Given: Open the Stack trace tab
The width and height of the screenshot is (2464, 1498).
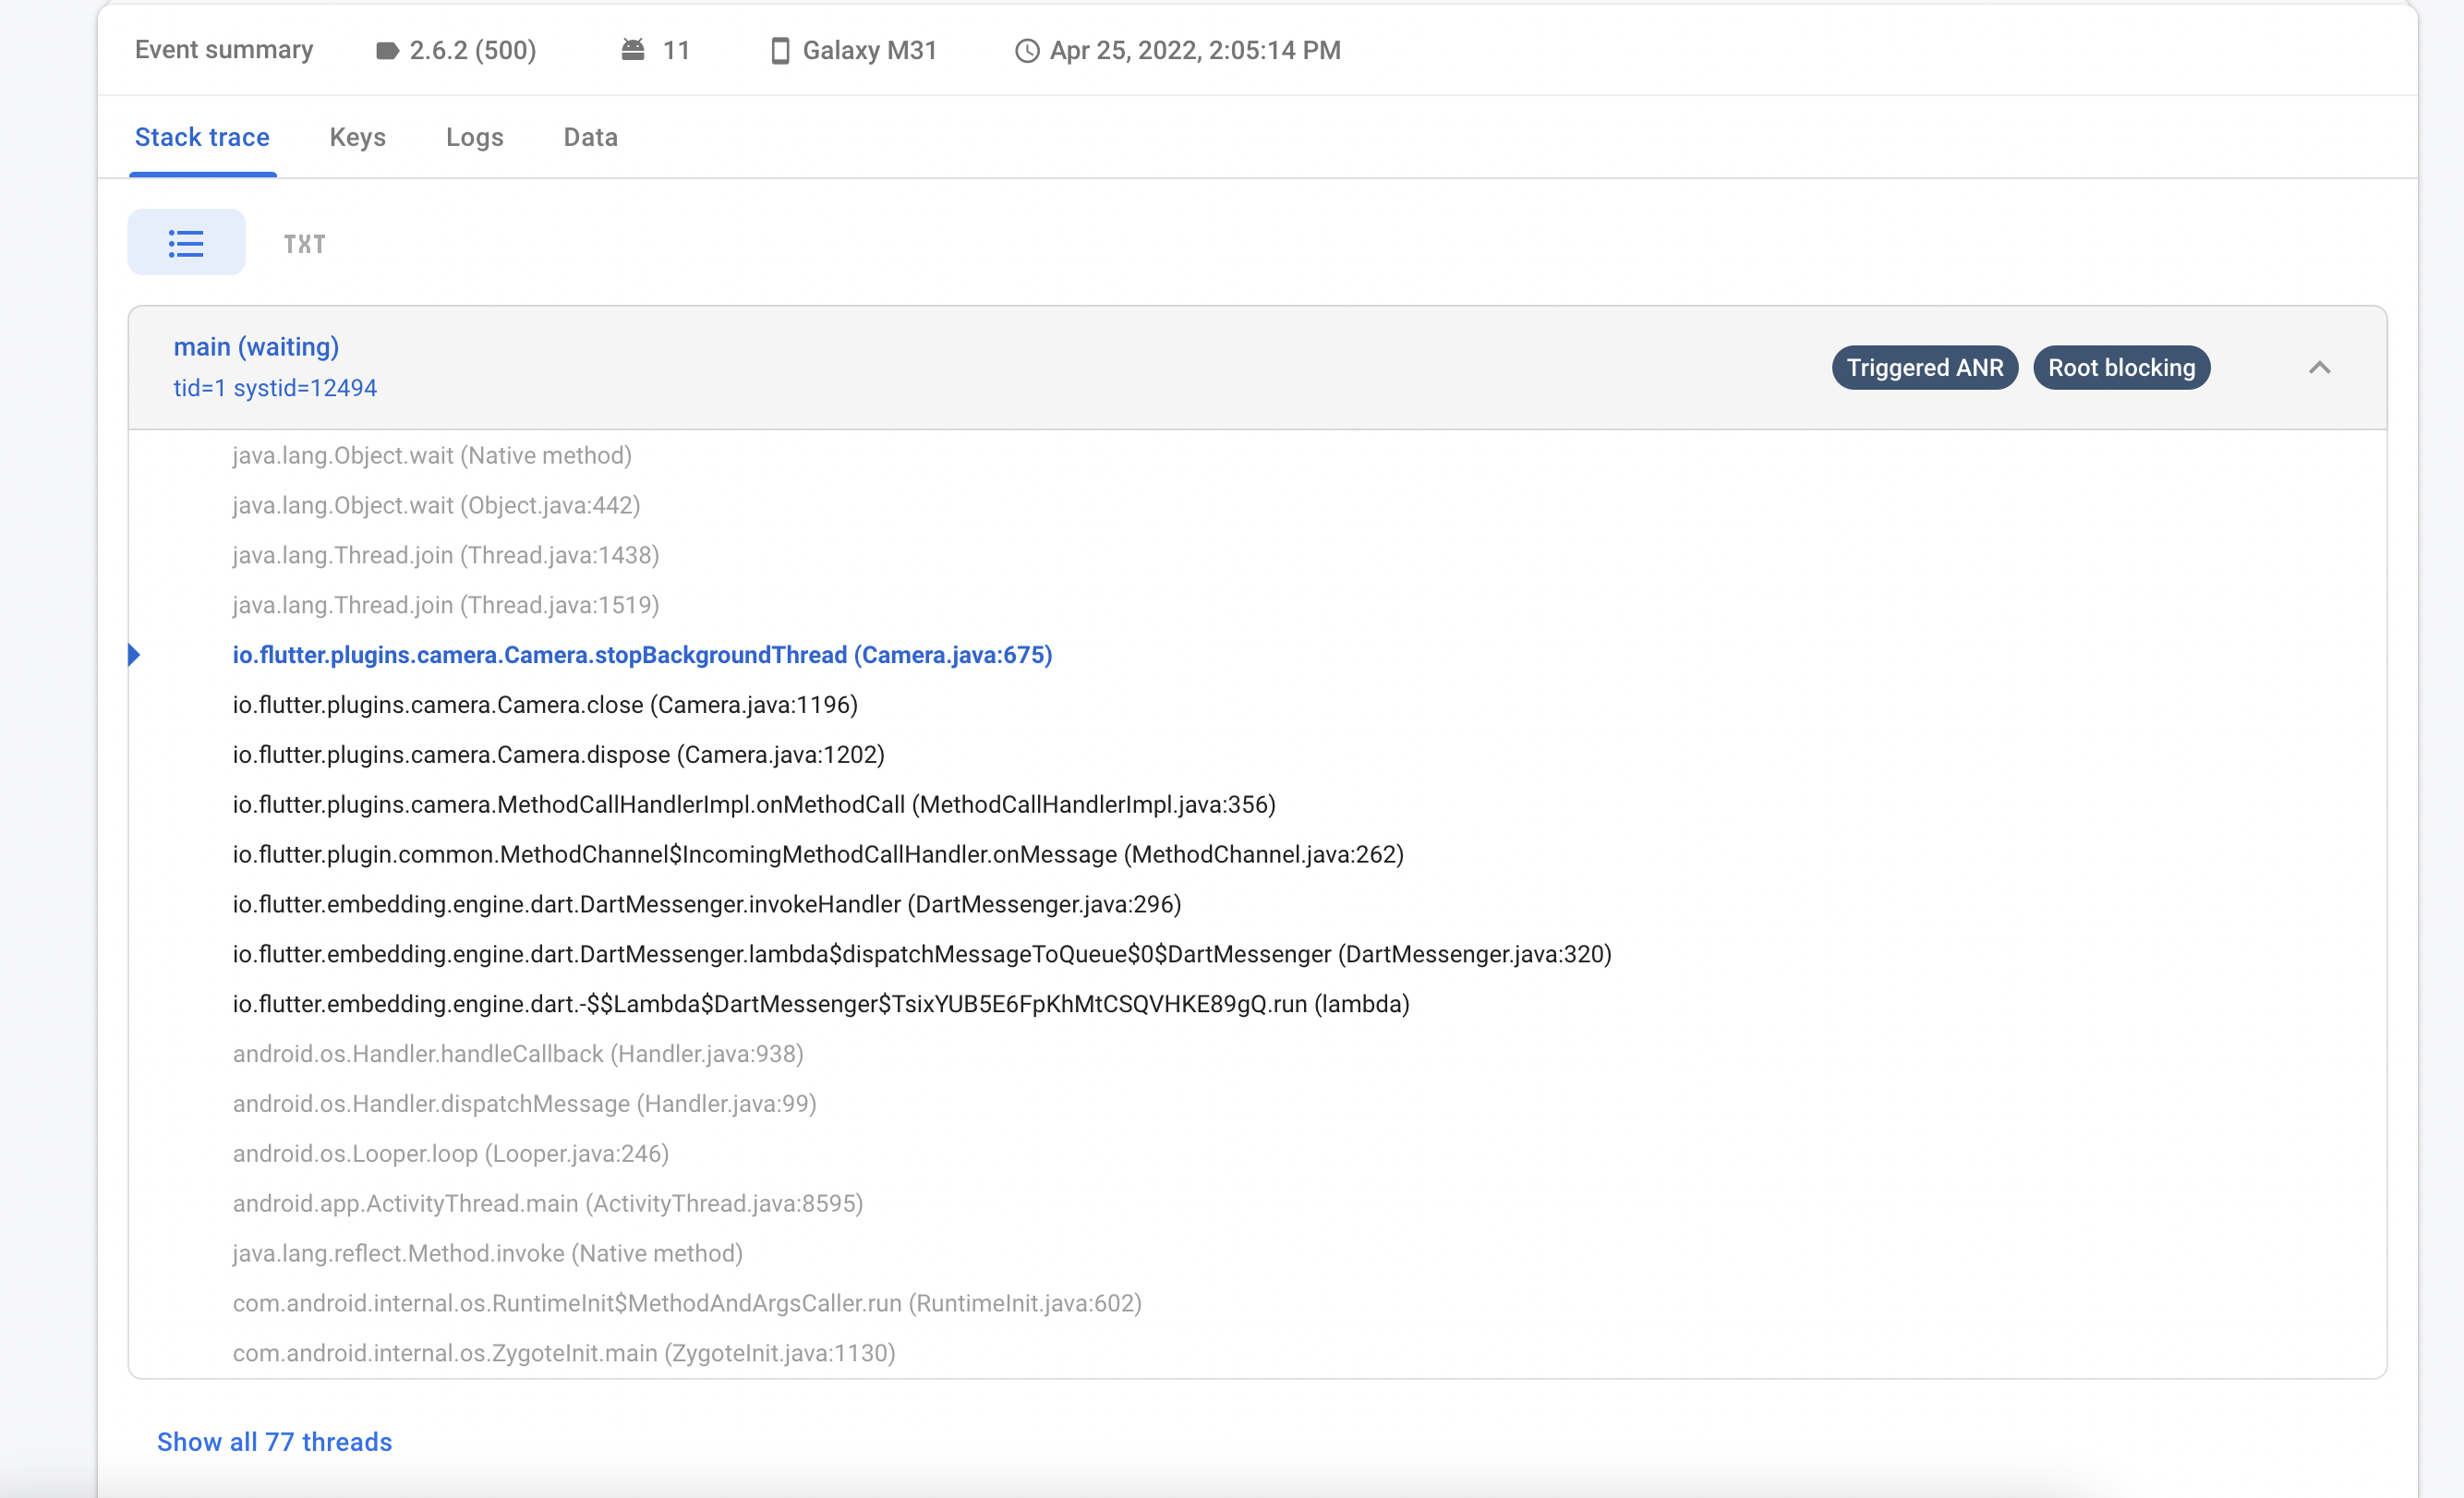Looking at the screenshot, I should point(202,138).
